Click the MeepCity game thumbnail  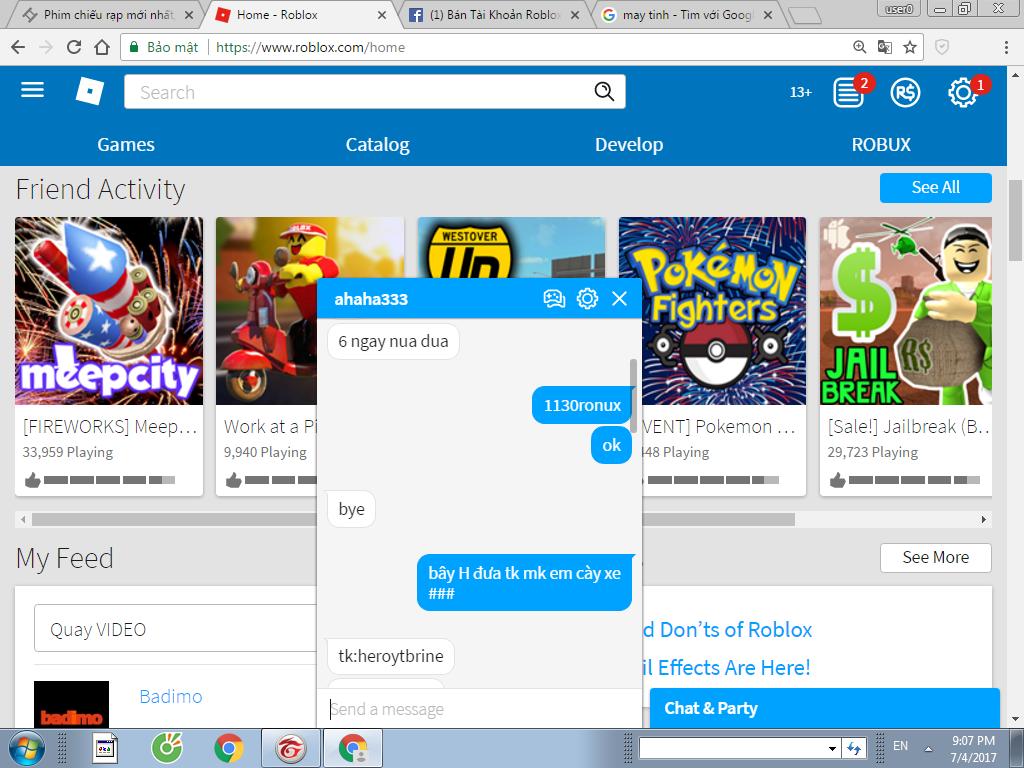point(109,311)
